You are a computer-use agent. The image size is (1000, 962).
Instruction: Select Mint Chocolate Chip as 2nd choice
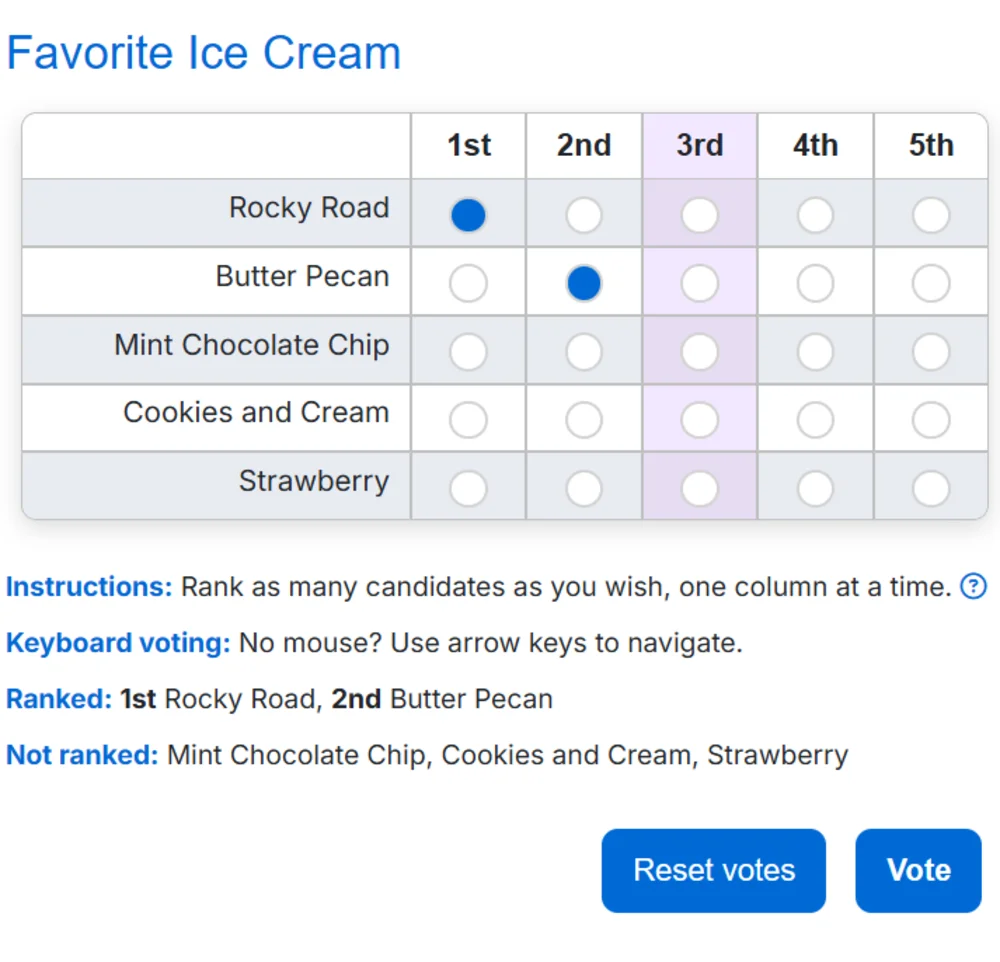pos(583,350)
